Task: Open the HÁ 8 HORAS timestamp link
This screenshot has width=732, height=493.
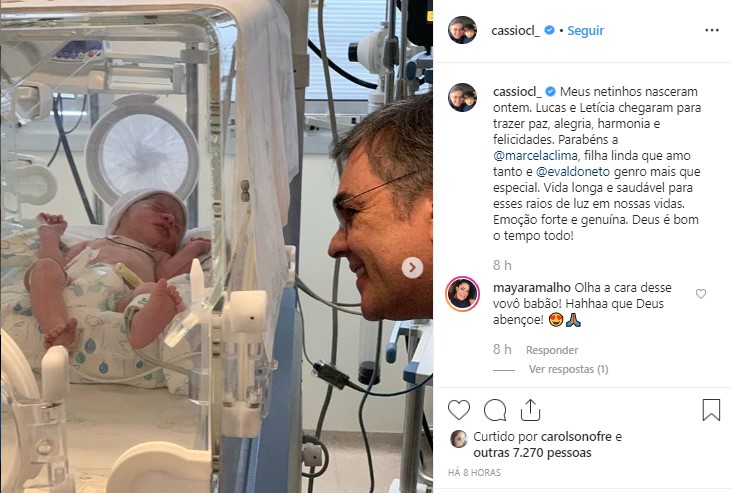Action: pos(474,472)
